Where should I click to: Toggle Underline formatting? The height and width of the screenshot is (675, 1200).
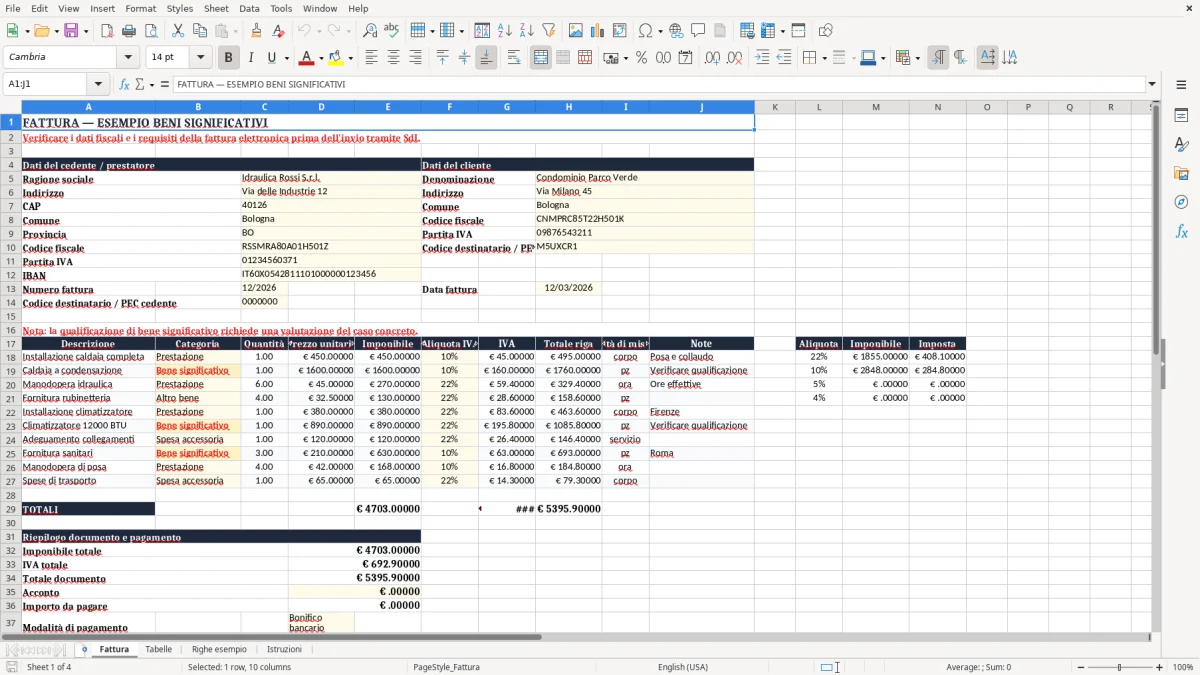[x=272, y=58]
